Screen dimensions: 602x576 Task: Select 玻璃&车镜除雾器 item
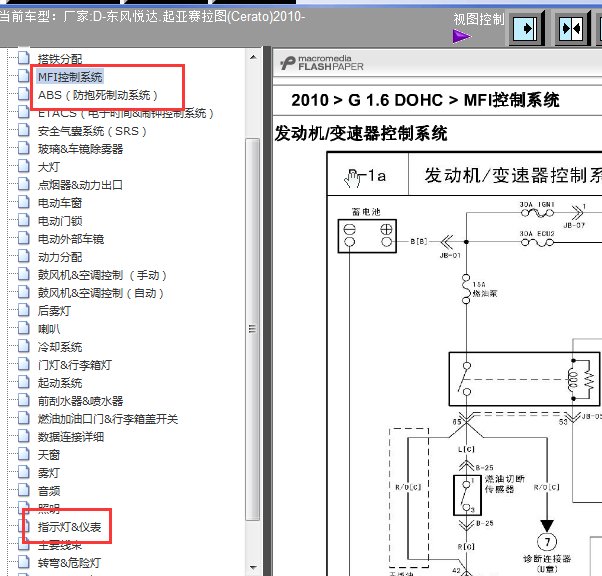(x=80, y=149)
